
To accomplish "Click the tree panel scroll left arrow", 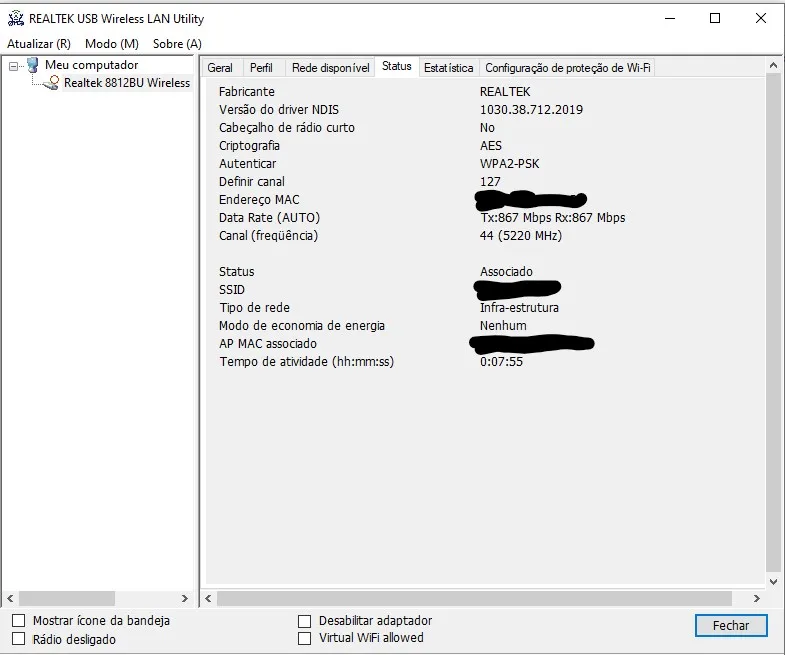I will coord(10,598).
